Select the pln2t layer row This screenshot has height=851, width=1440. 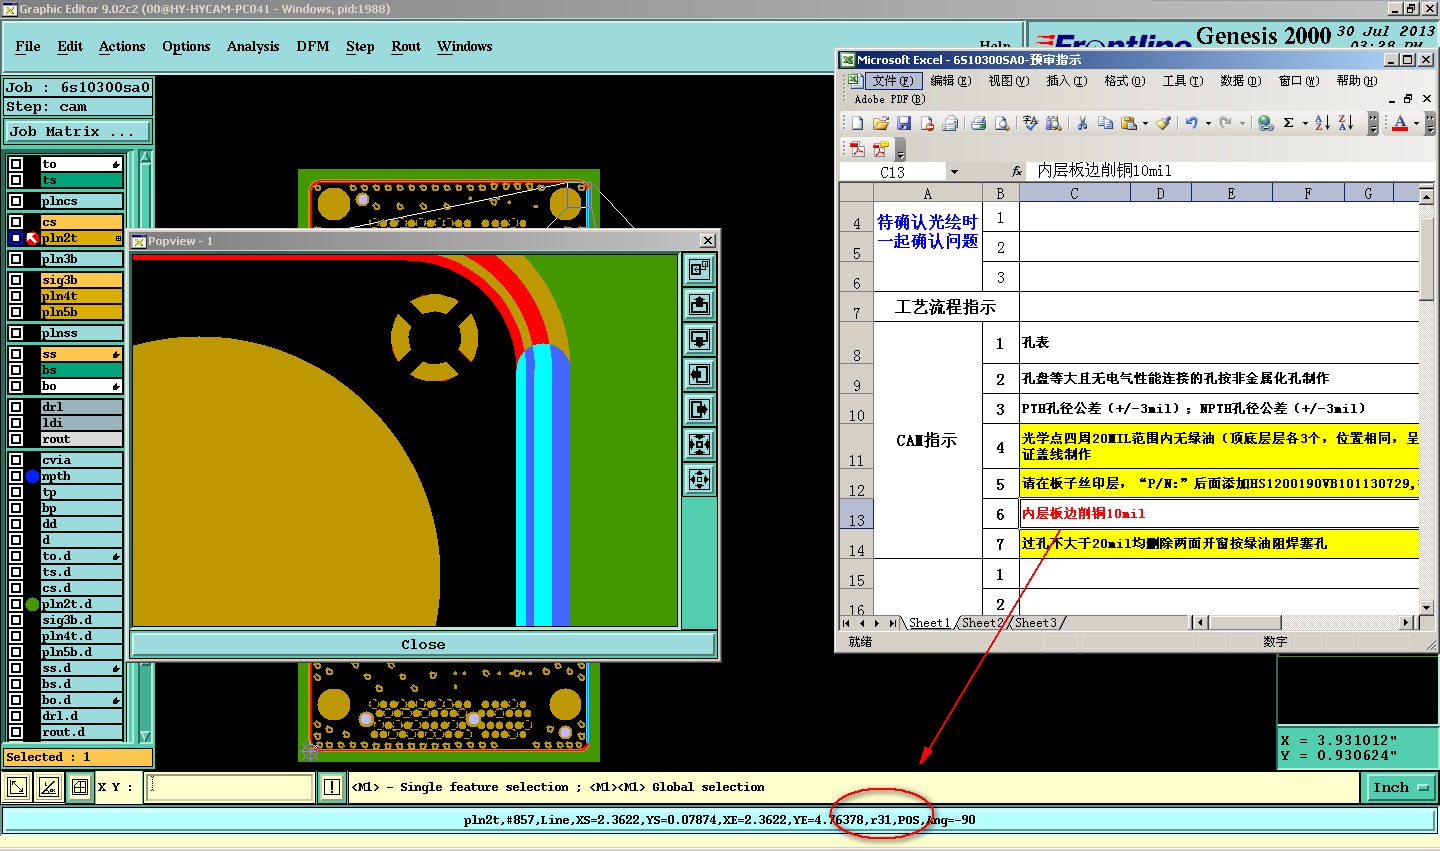click(x=81, y=238)
